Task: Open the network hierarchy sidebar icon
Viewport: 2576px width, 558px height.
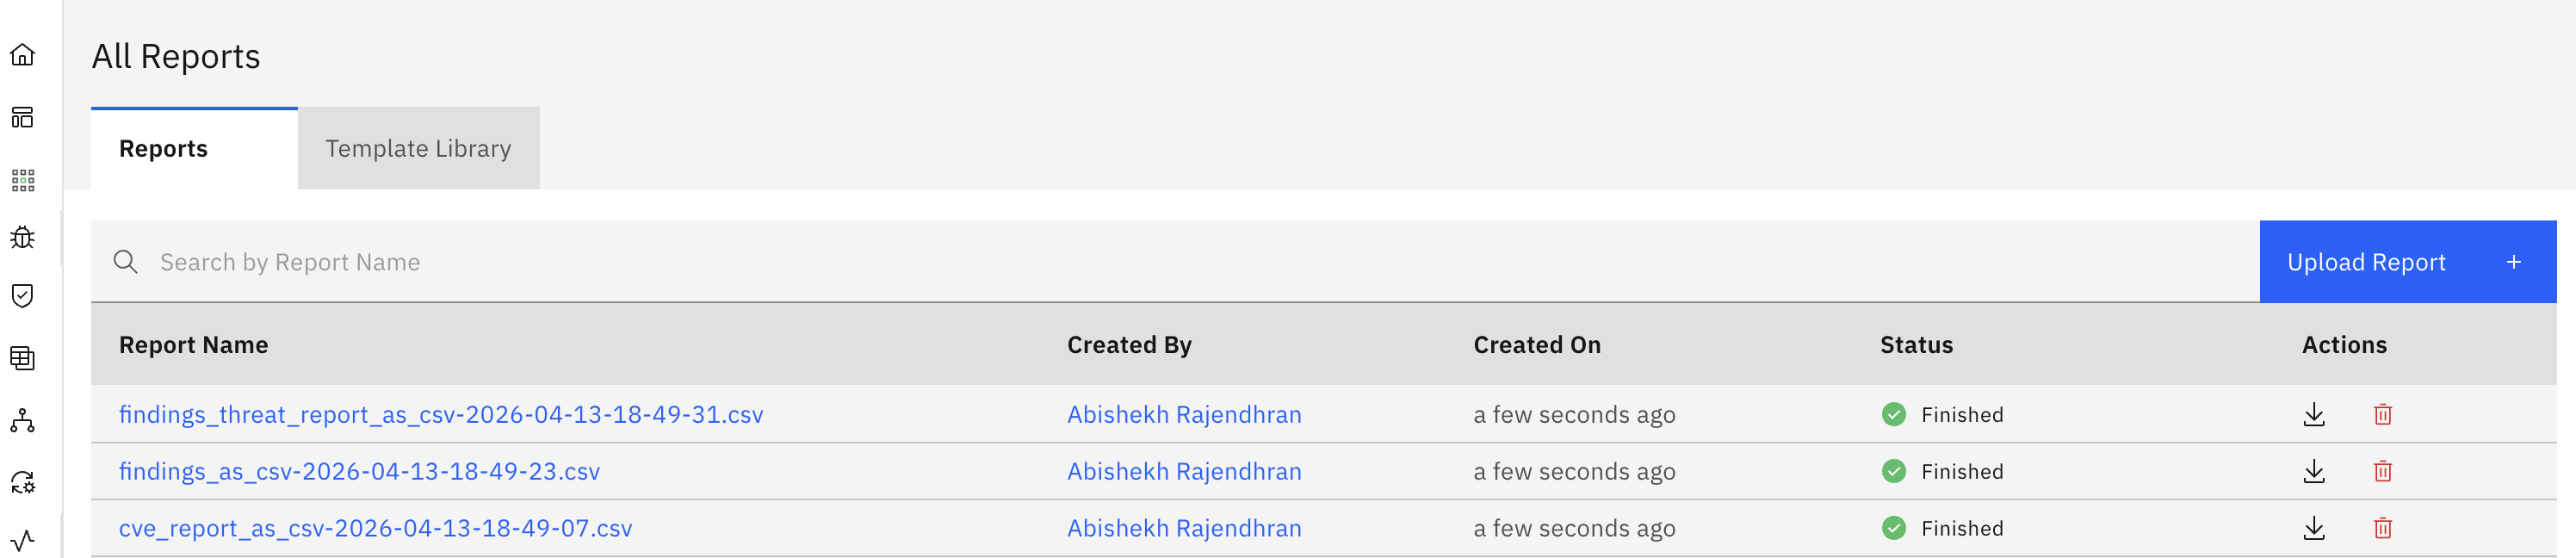Action: (22, 421)
